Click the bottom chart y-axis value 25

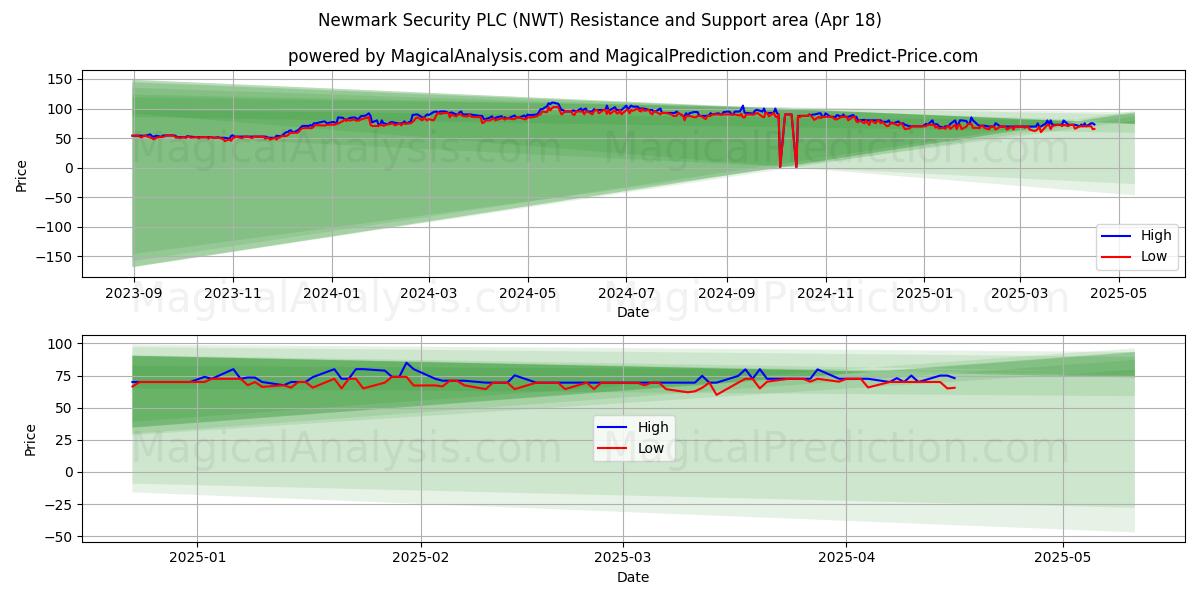point(65,440)
